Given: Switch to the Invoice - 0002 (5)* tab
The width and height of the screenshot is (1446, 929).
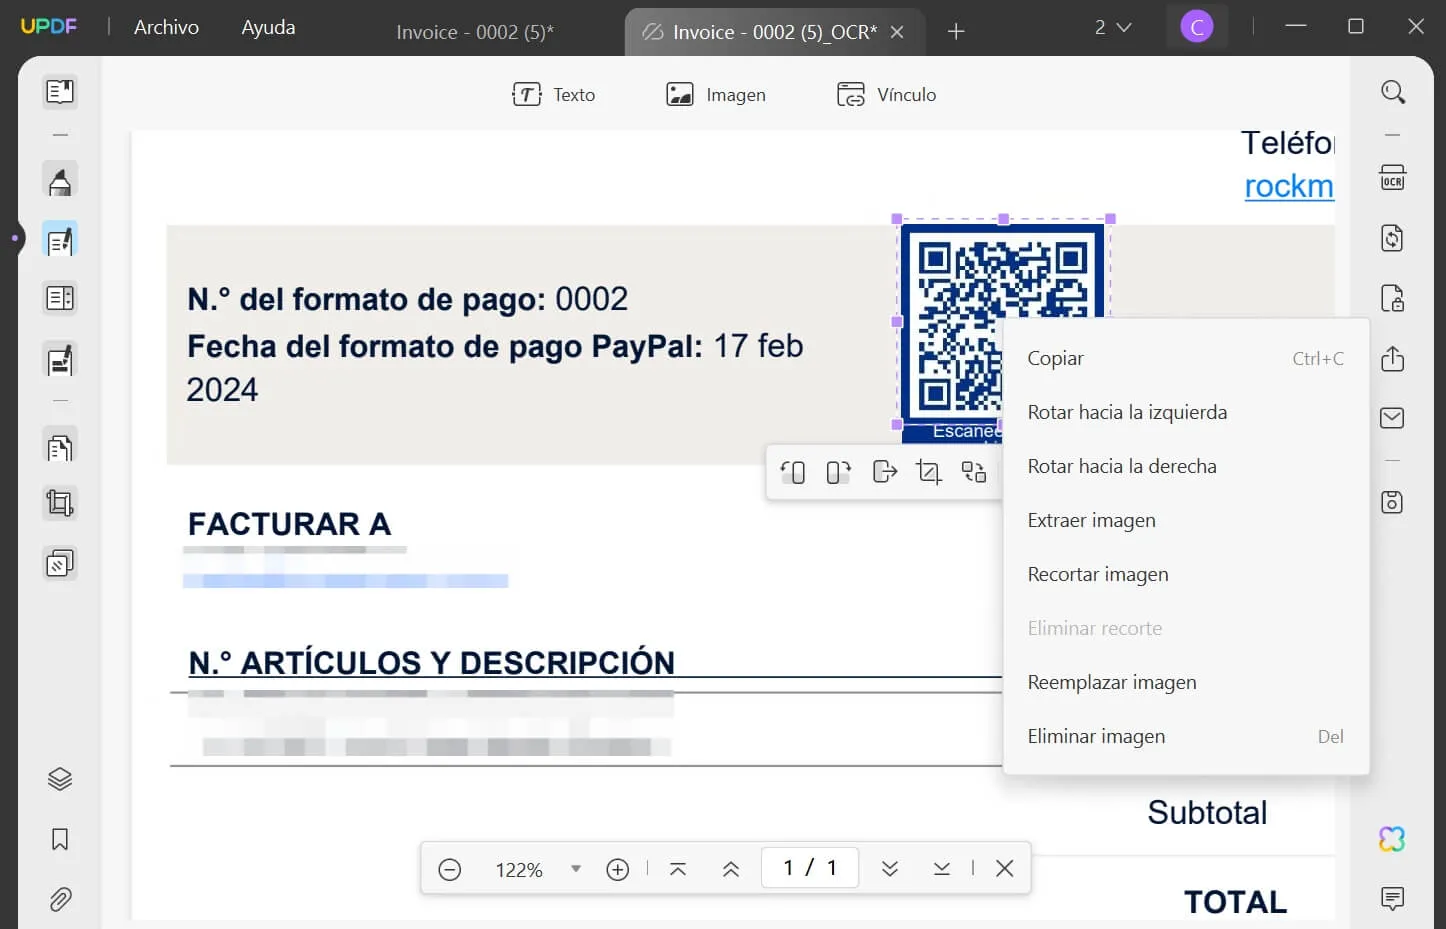Looking at the screenshot, I should click(x=475, y=32).
